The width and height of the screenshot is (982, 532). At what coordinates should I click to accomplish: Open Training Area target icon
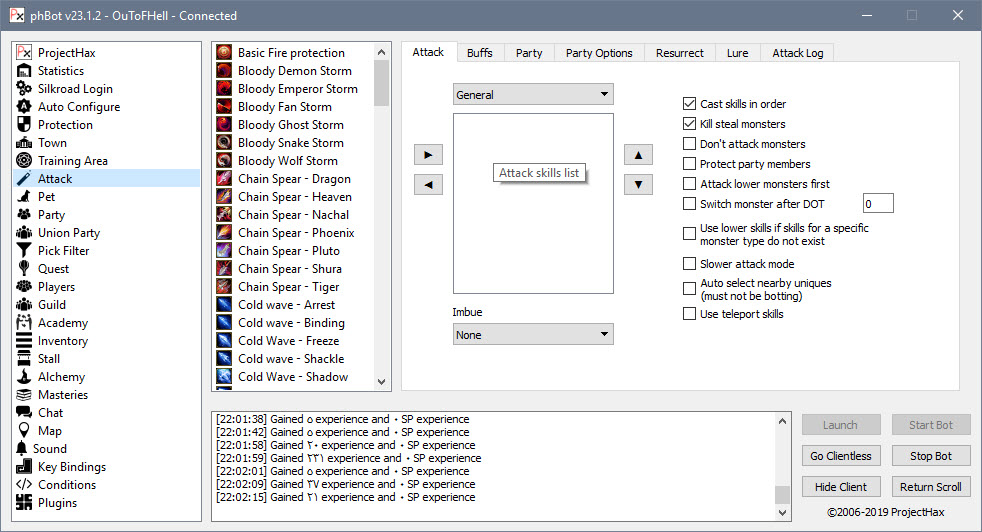coord(24,161)
